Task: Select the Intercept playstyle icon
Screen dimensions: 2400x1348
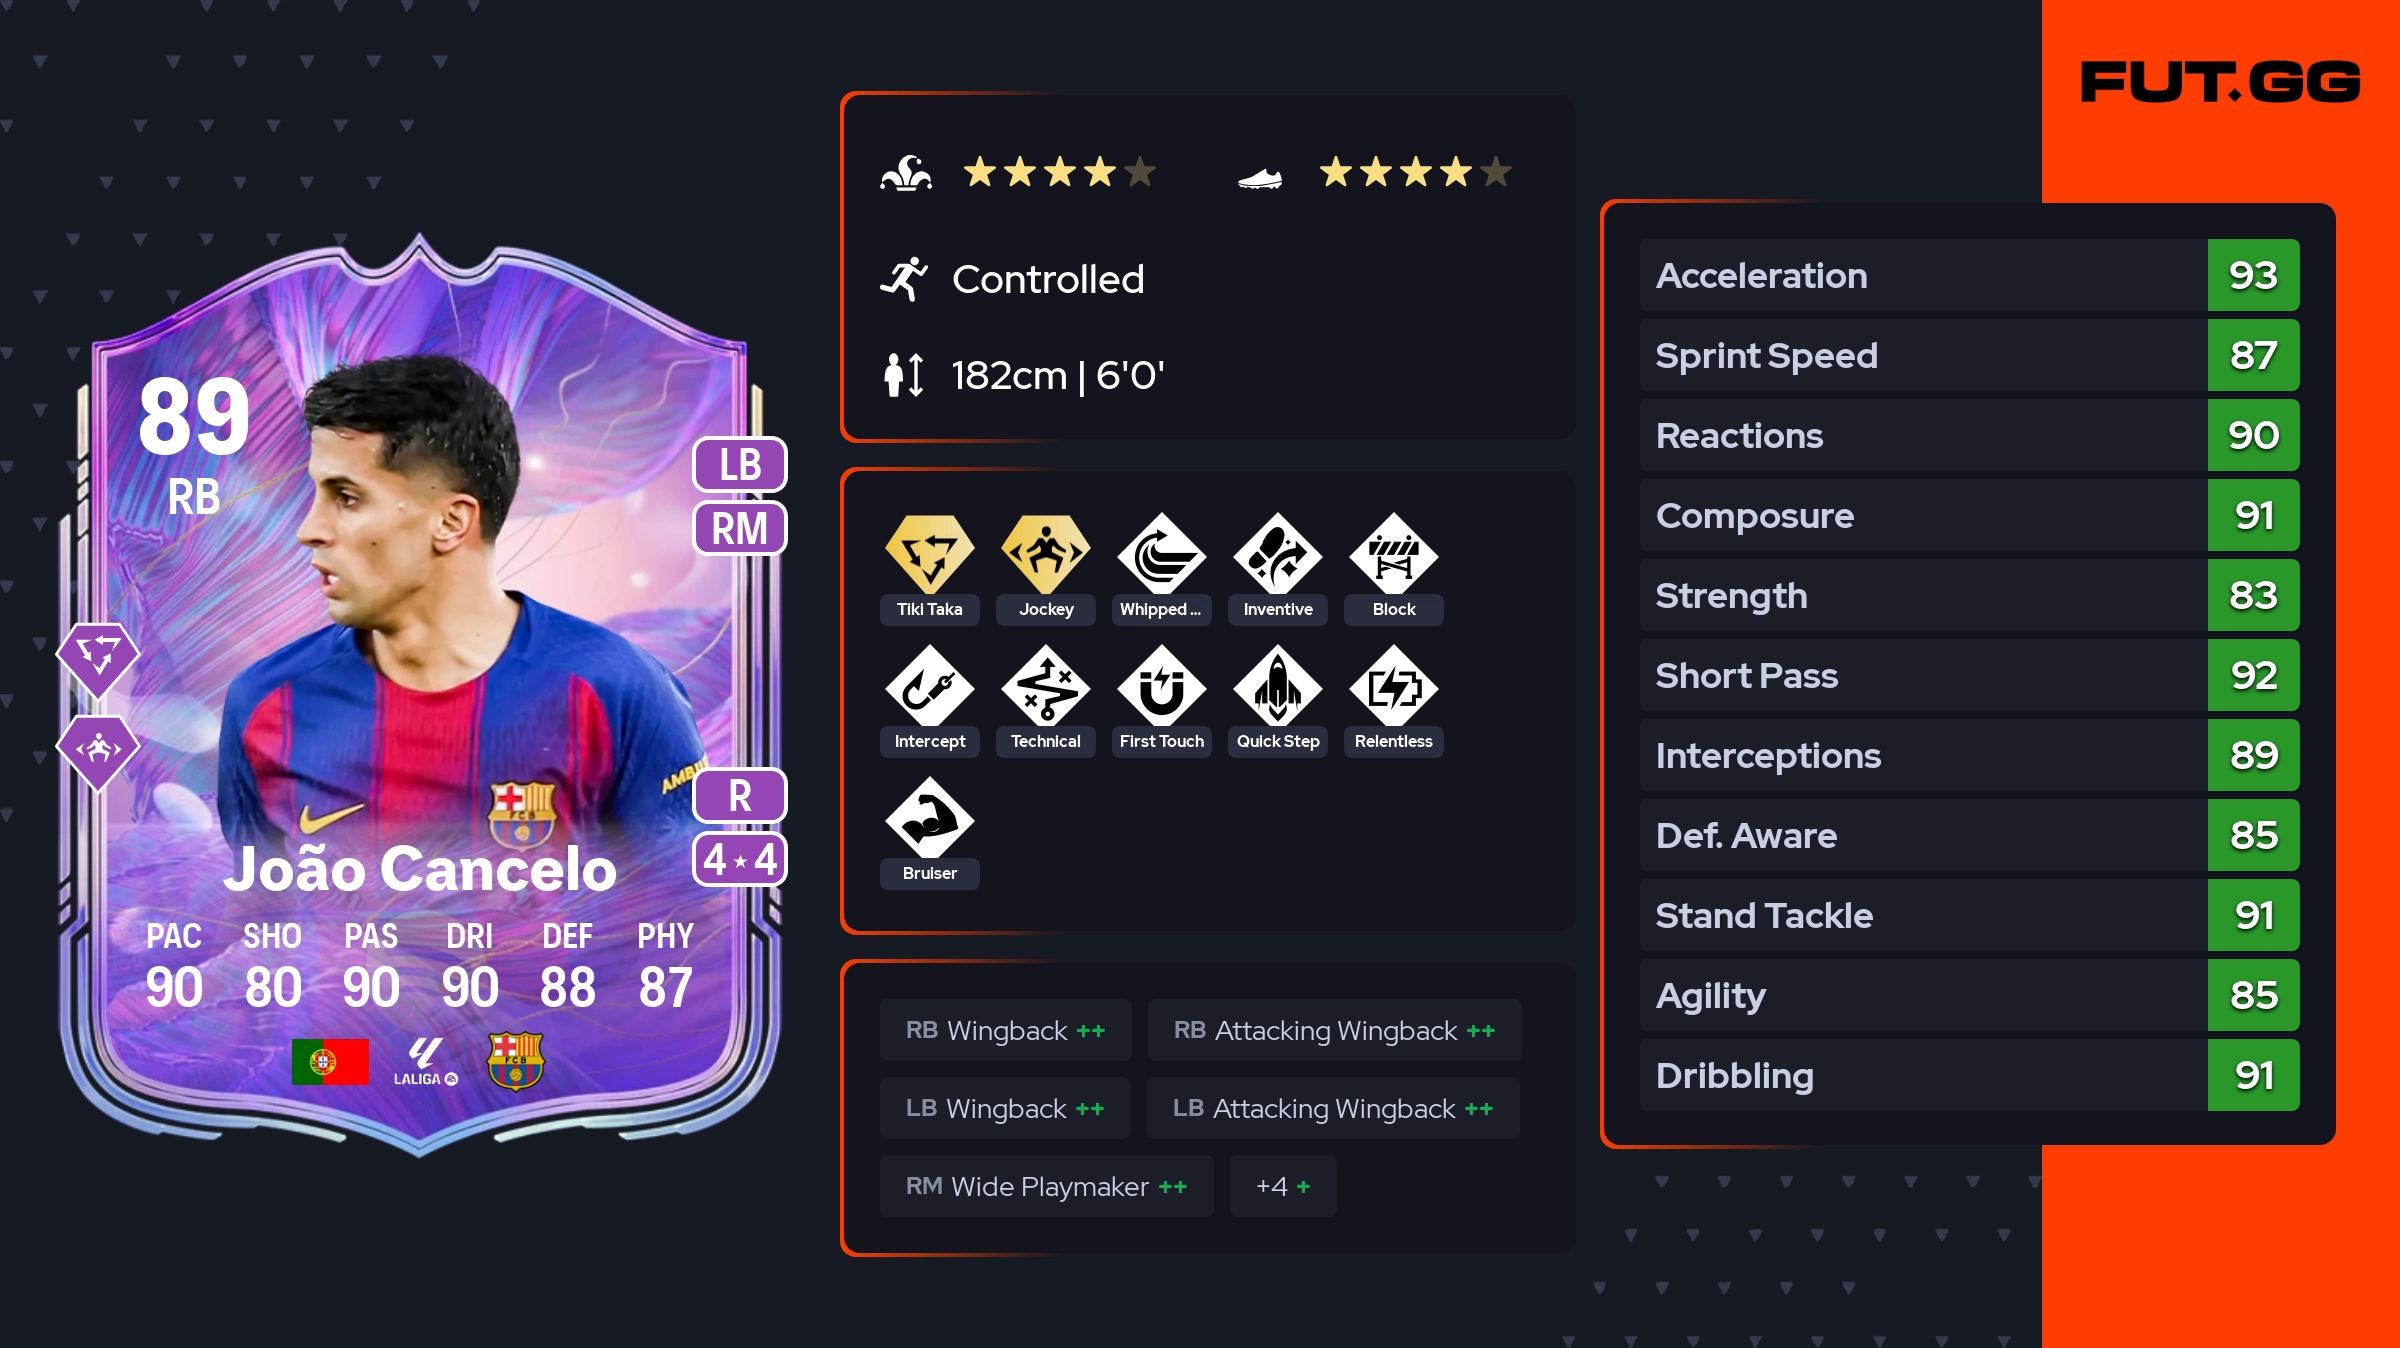Action: (929, 686)
